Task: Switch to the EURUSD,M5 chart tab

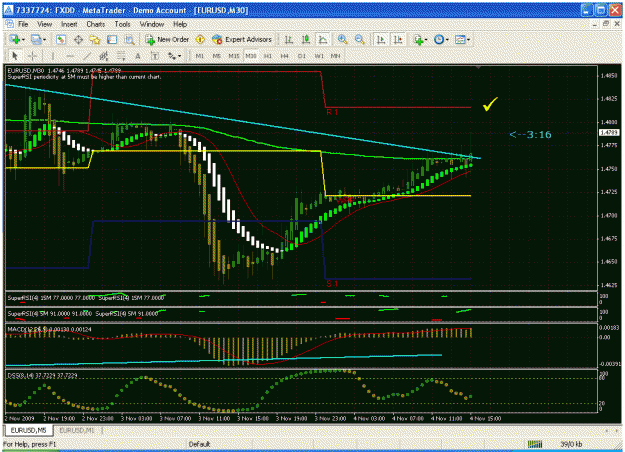Action: click(x=28, y=430)
